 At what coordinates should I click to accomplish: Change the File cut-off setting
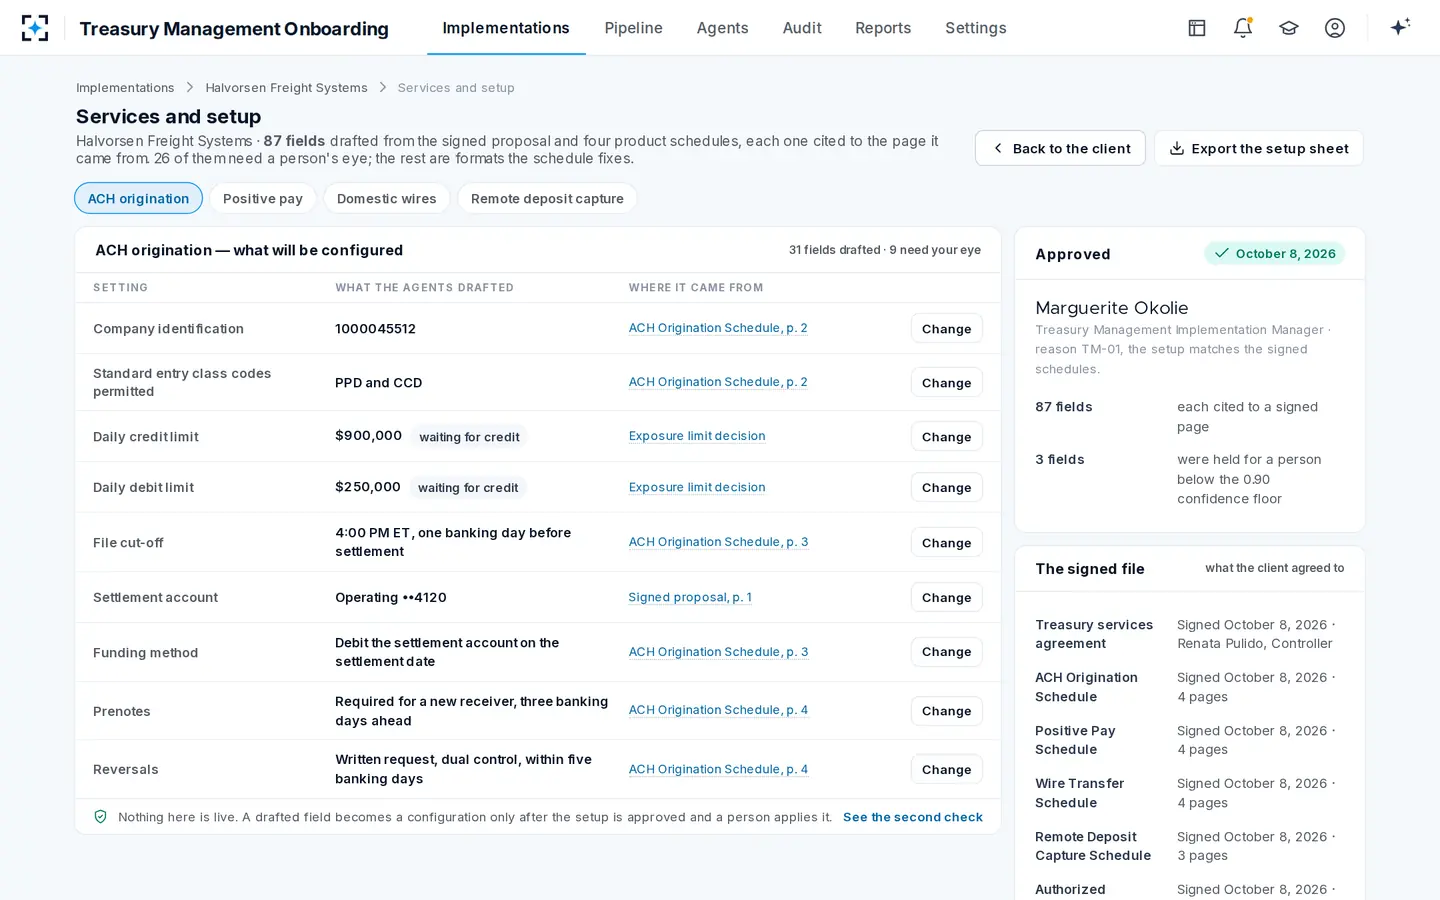click(946, 542)
